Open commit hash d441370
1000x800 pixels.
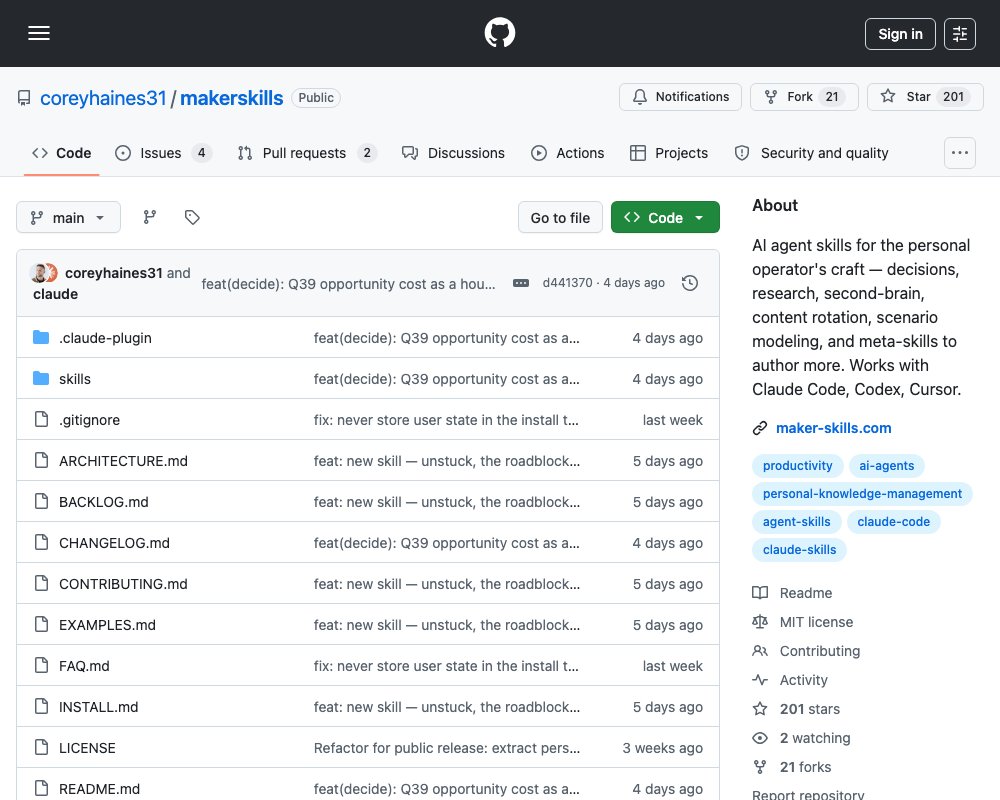point(567,283)
